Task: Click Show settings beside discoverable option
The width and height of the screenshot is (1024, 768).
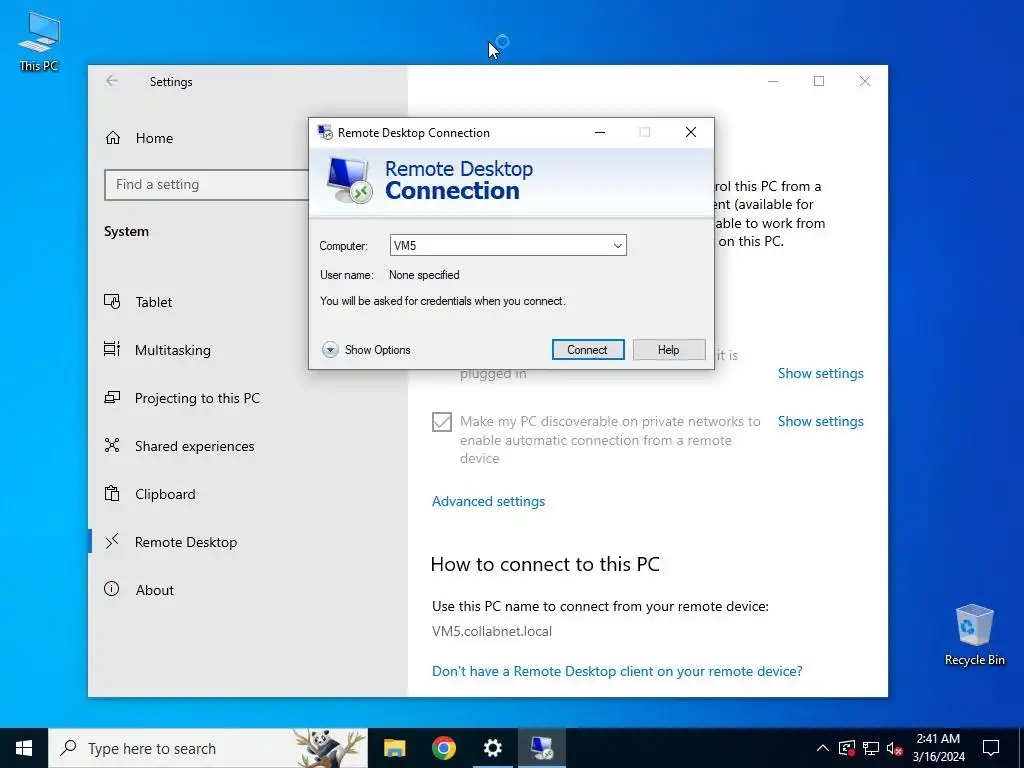Action: tap(820, 421)
